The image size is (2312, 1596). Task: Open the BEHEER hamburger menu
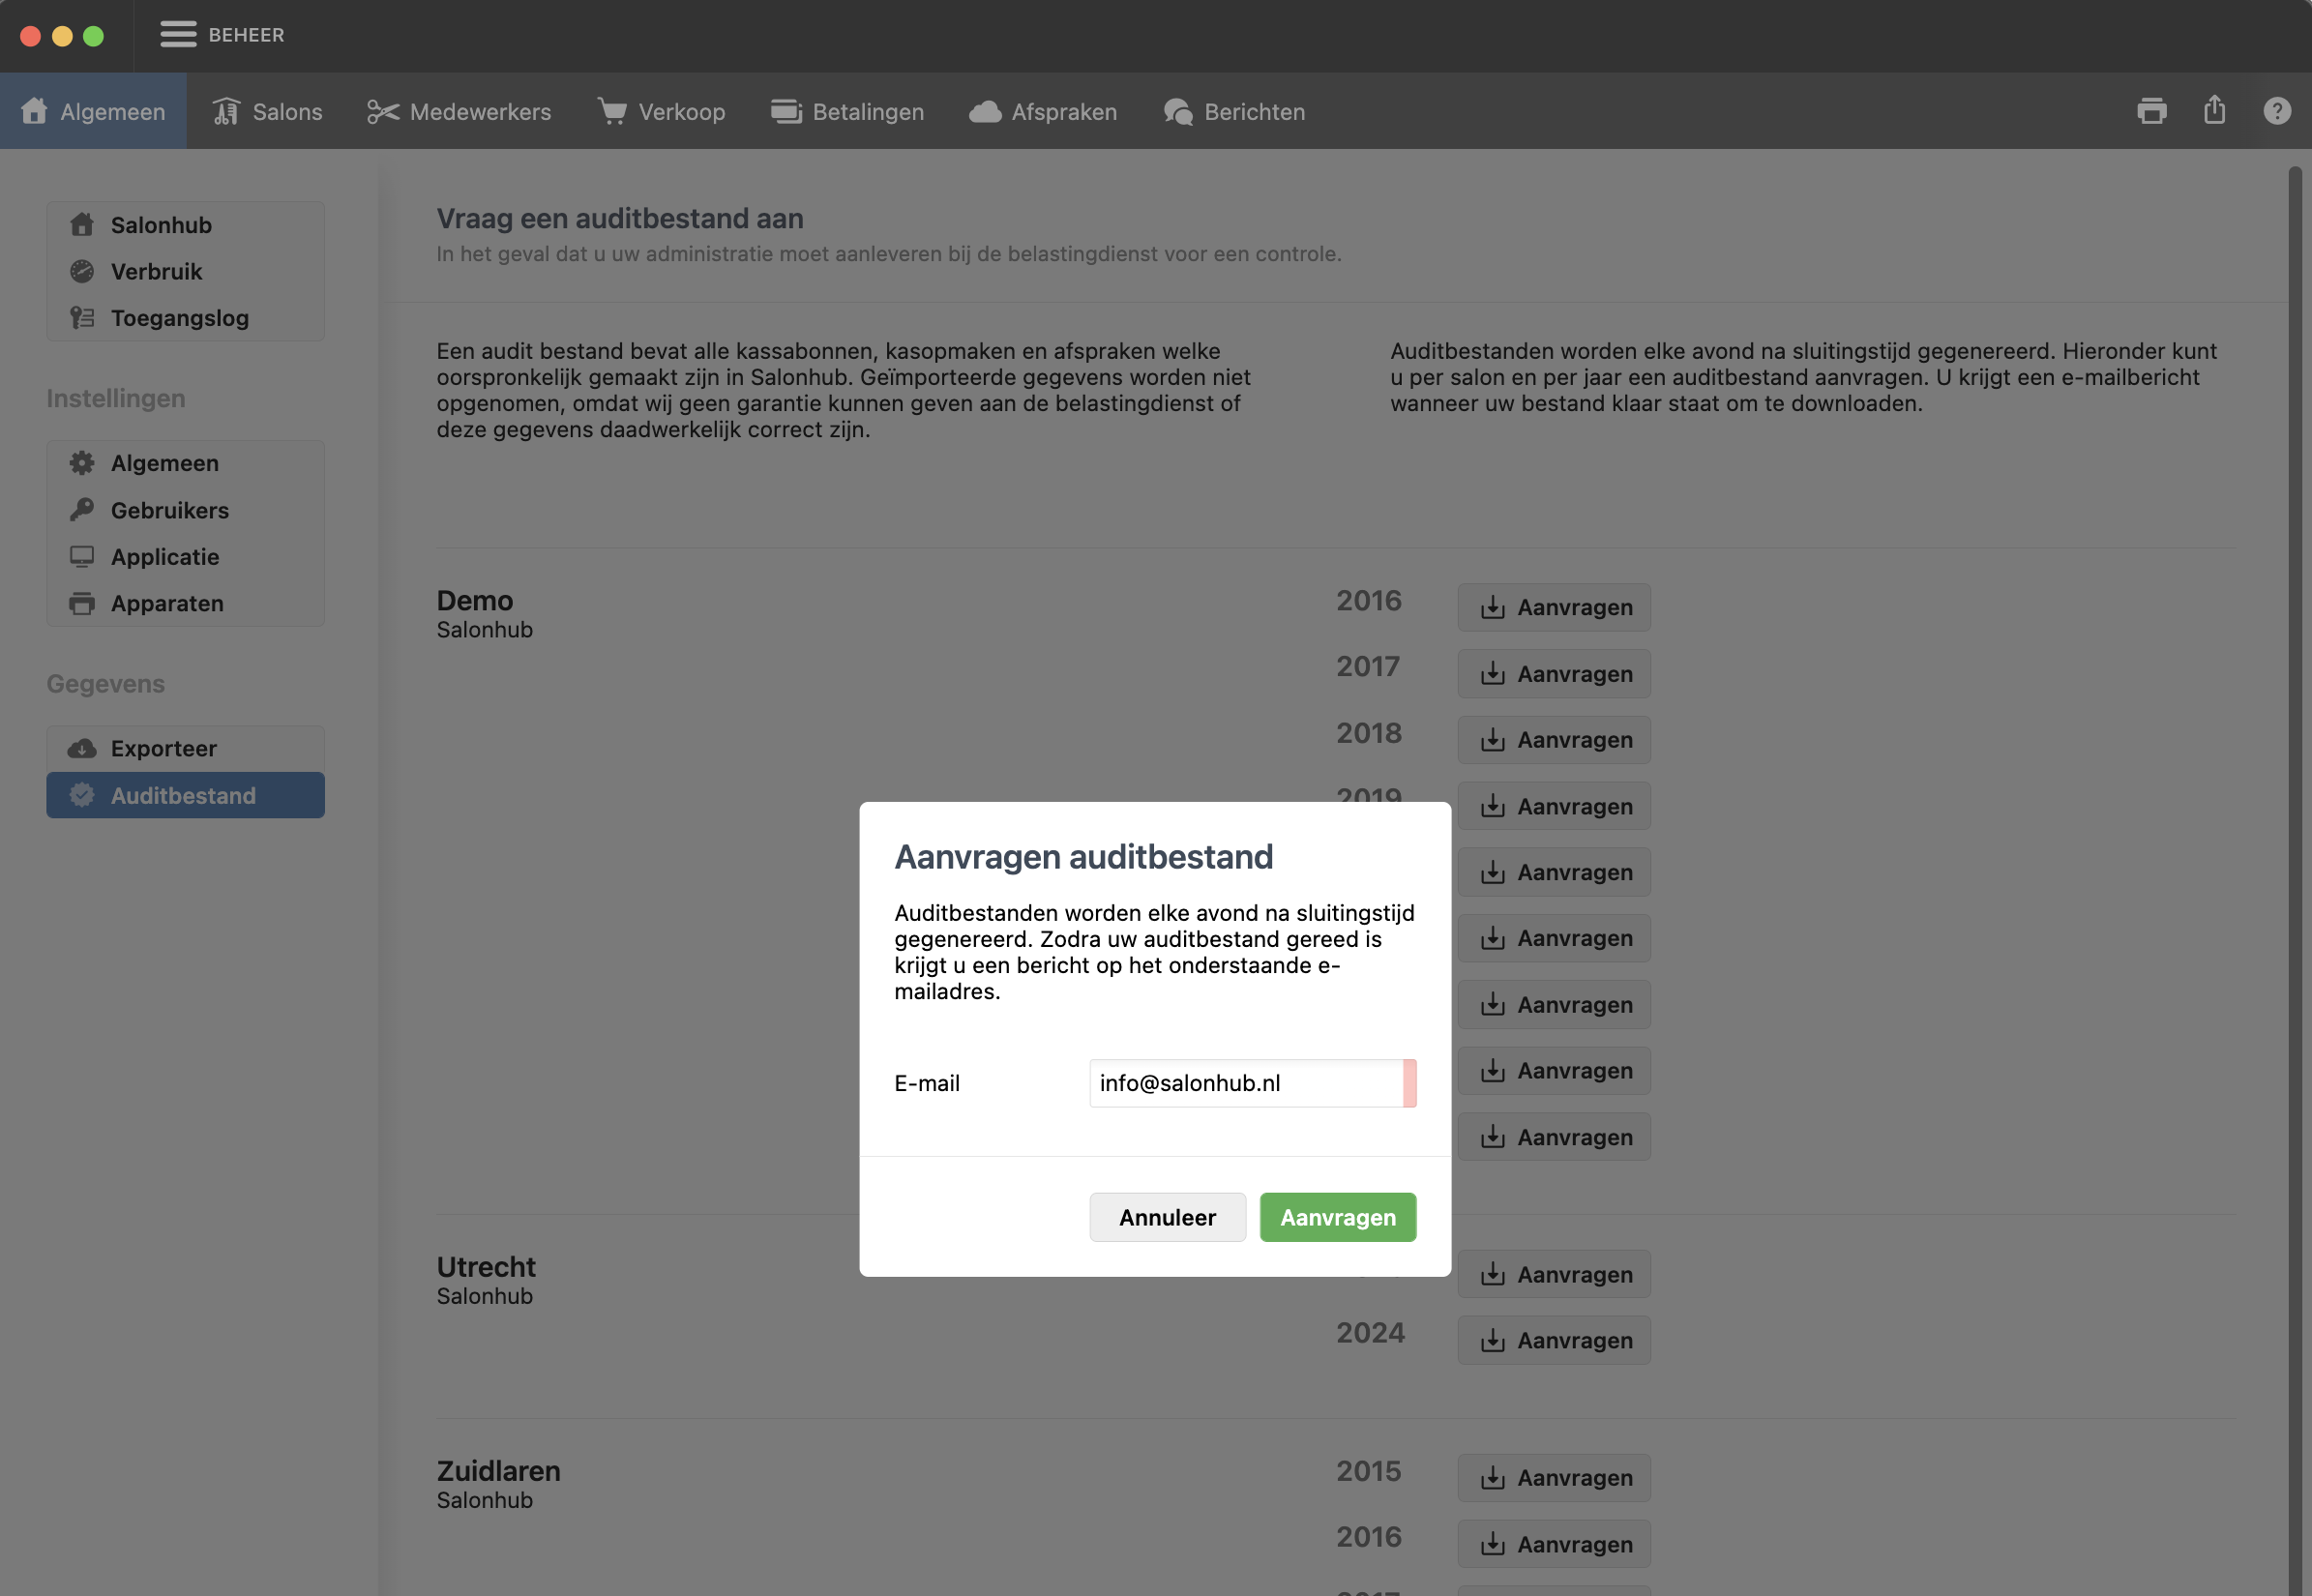pos(178,35)
